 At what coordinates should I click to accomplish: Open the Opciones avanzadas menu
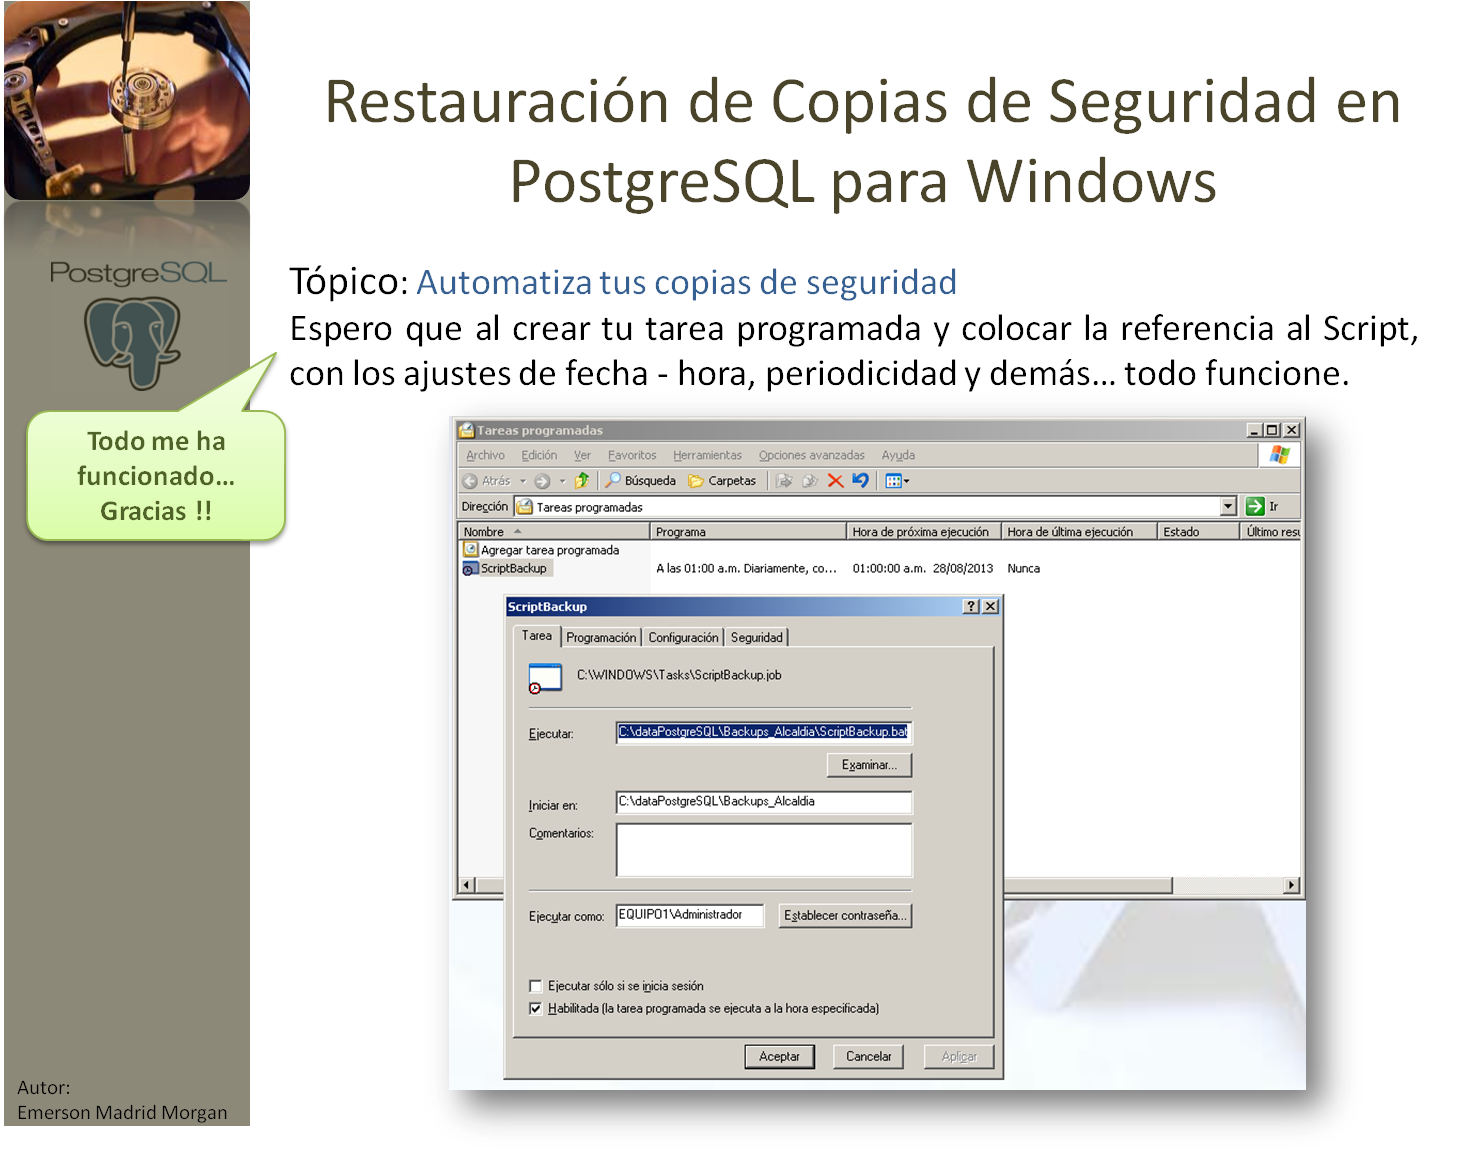pyautogui.click(x=811, y=455)
